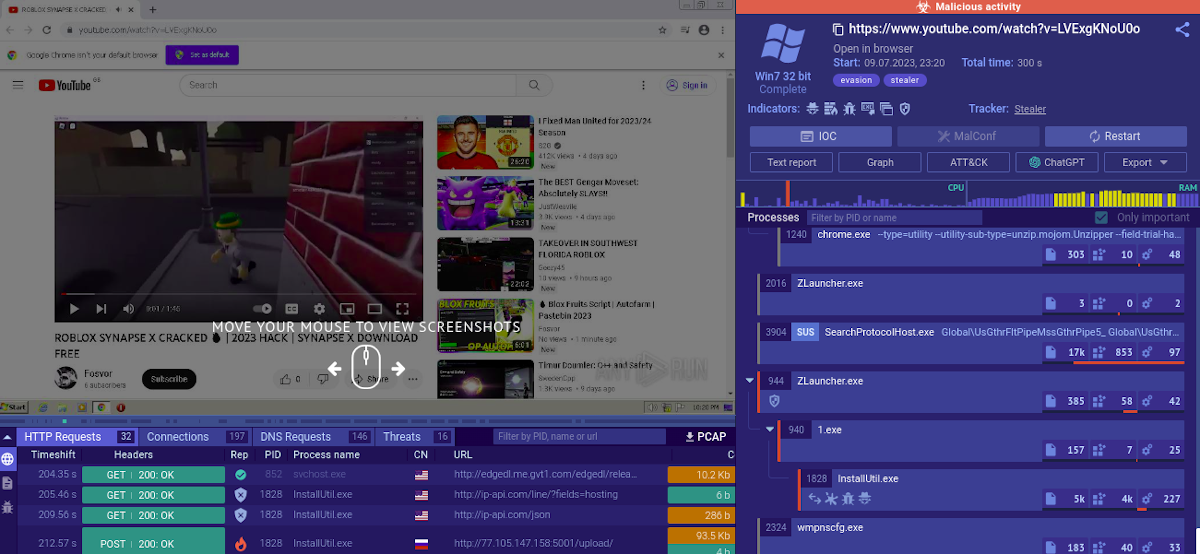Image resolution: width=1200 pixels, height=554 pixels.
Task: Focus the Filter by PID, name or url field
Action: coord(579,437)
